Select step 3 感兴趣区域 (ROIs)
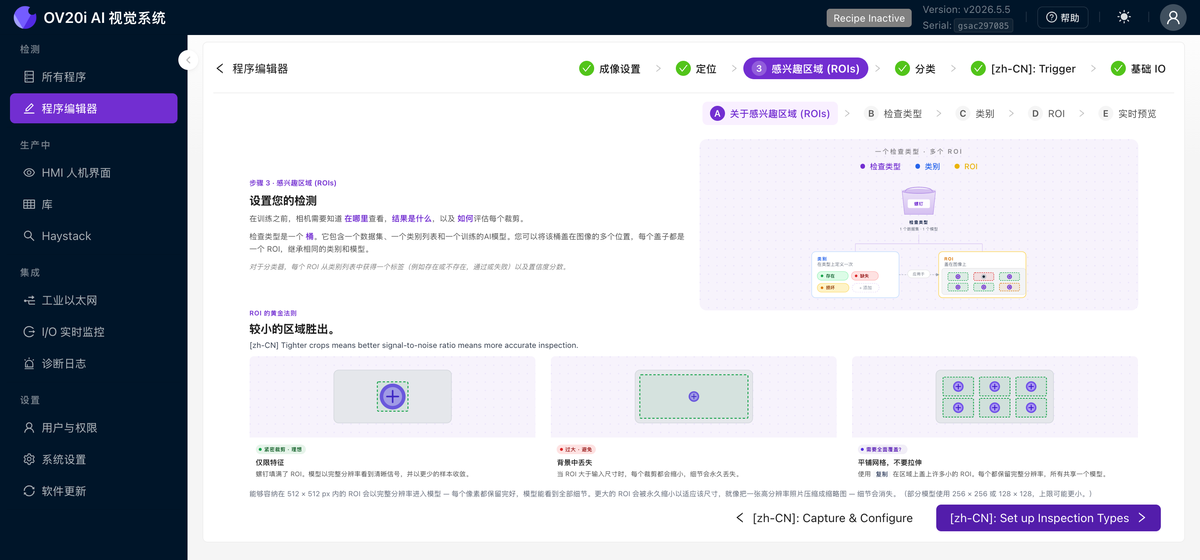 pyautogui.click(x=805, y=68)
